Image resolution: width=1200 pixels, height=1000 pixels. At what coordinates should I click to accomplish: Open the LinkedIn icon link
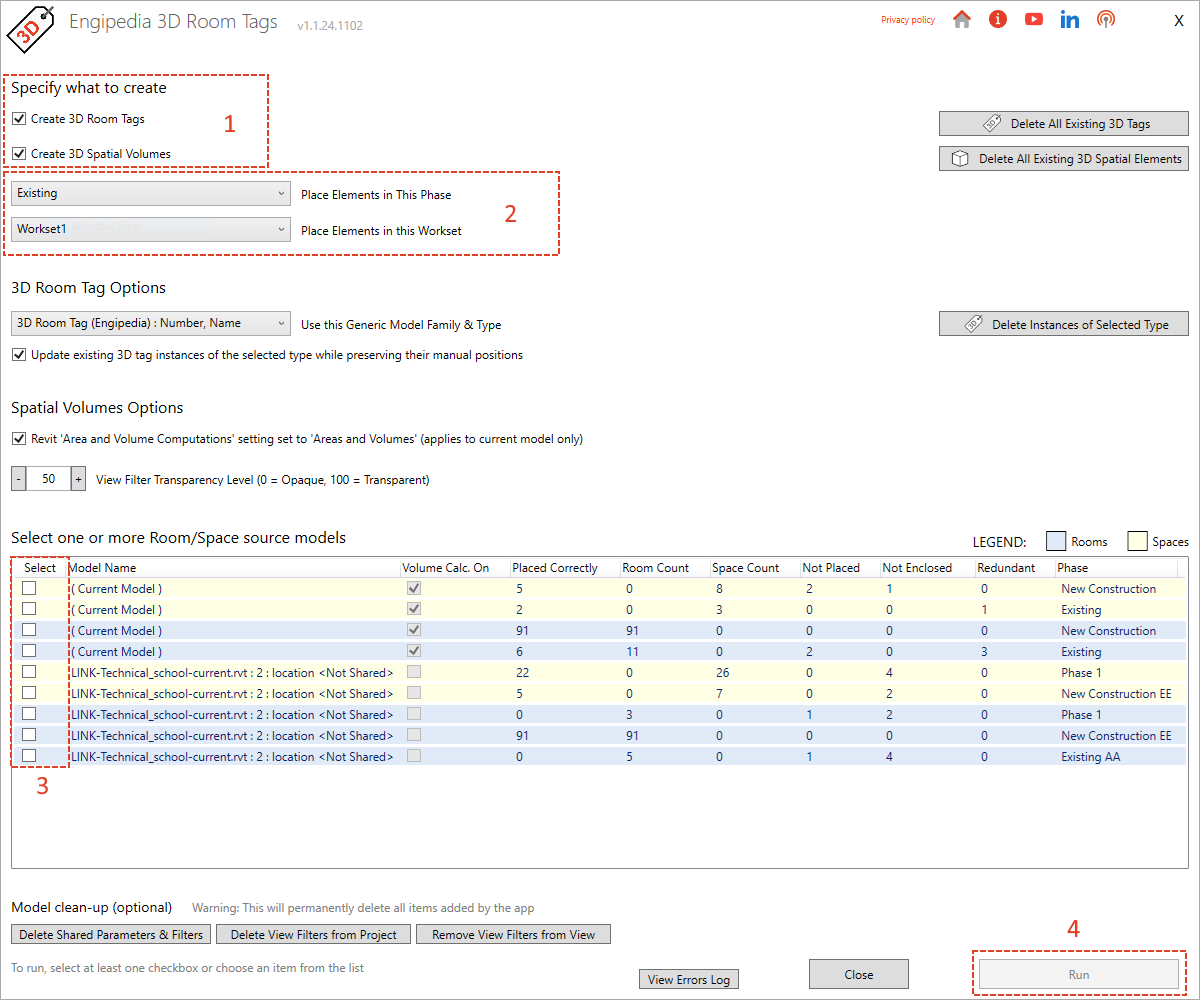click(x=1070, y=19)
